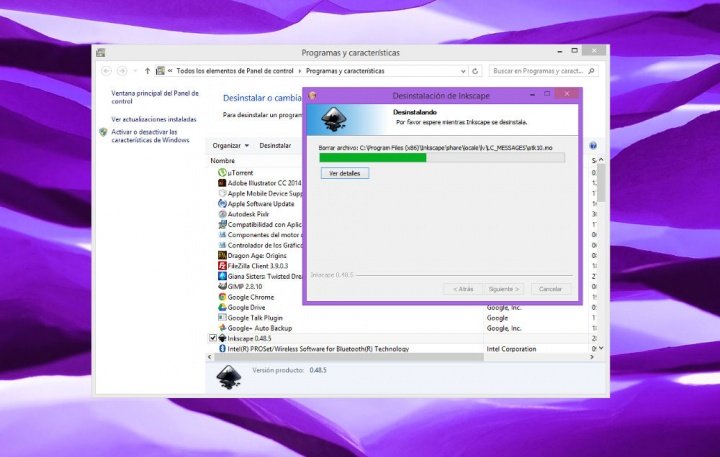Open Ver actualizaciones instaladas link
720x457 pixels.
coord(153,118)
